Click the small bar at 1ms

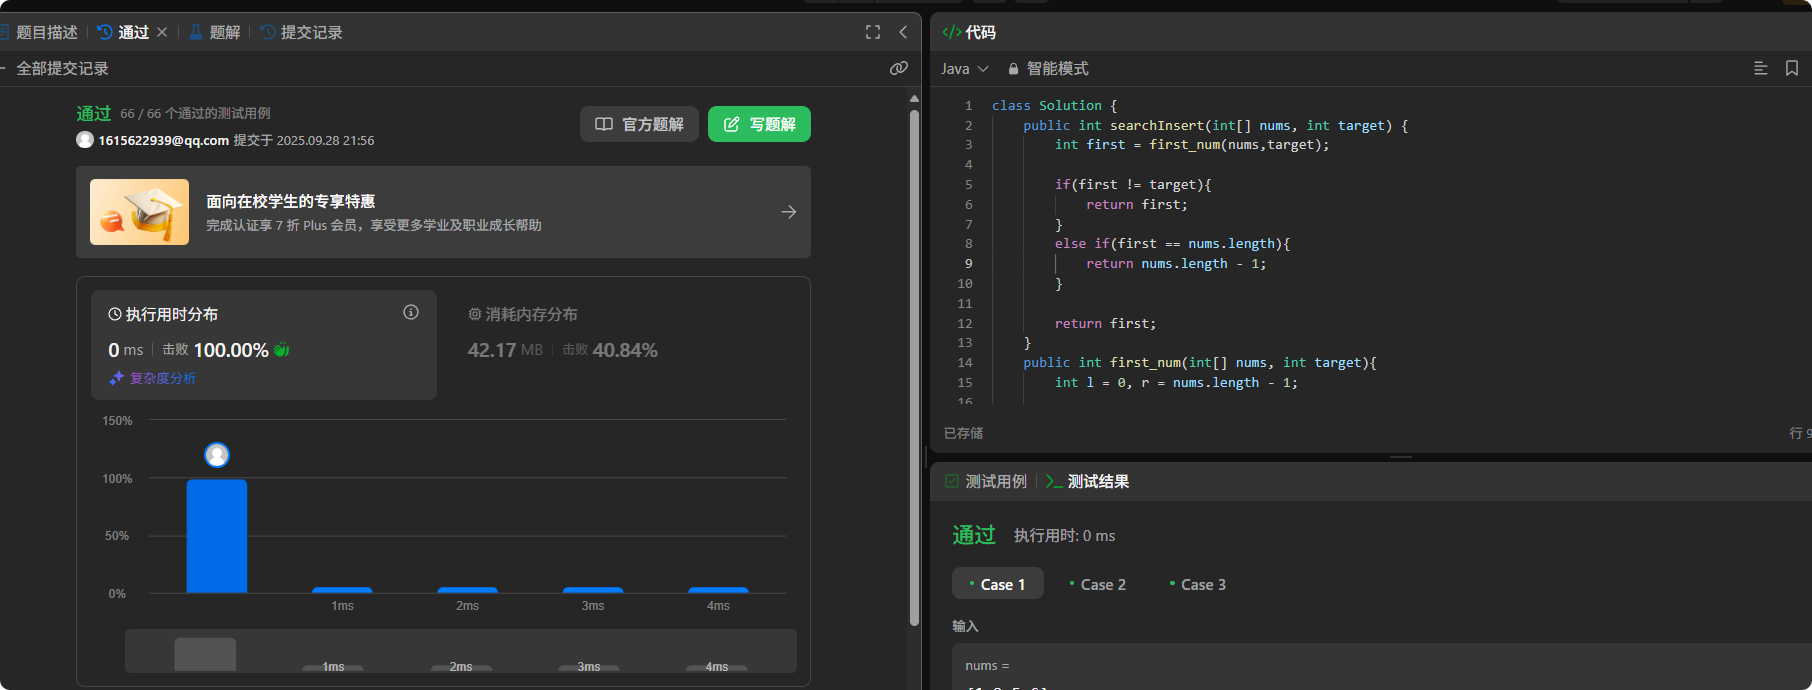(x=342, y=590)
